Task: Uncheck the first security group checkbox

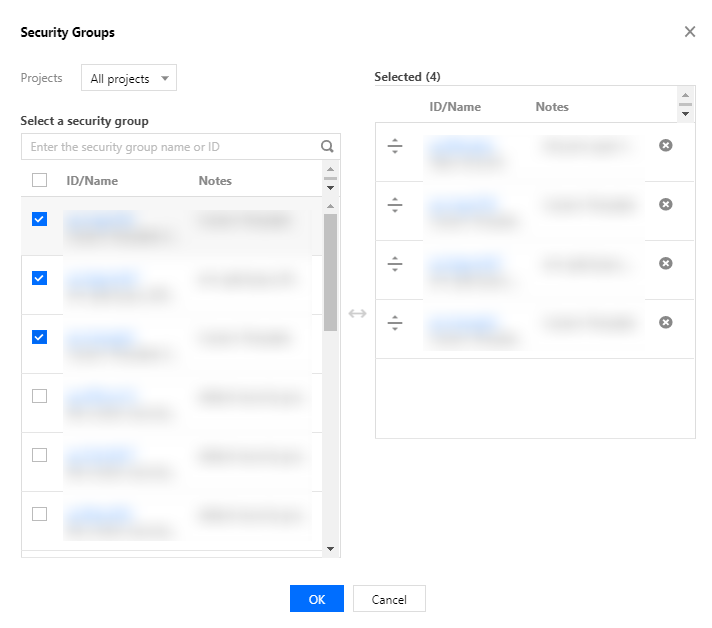Action: tap(40, 219)
